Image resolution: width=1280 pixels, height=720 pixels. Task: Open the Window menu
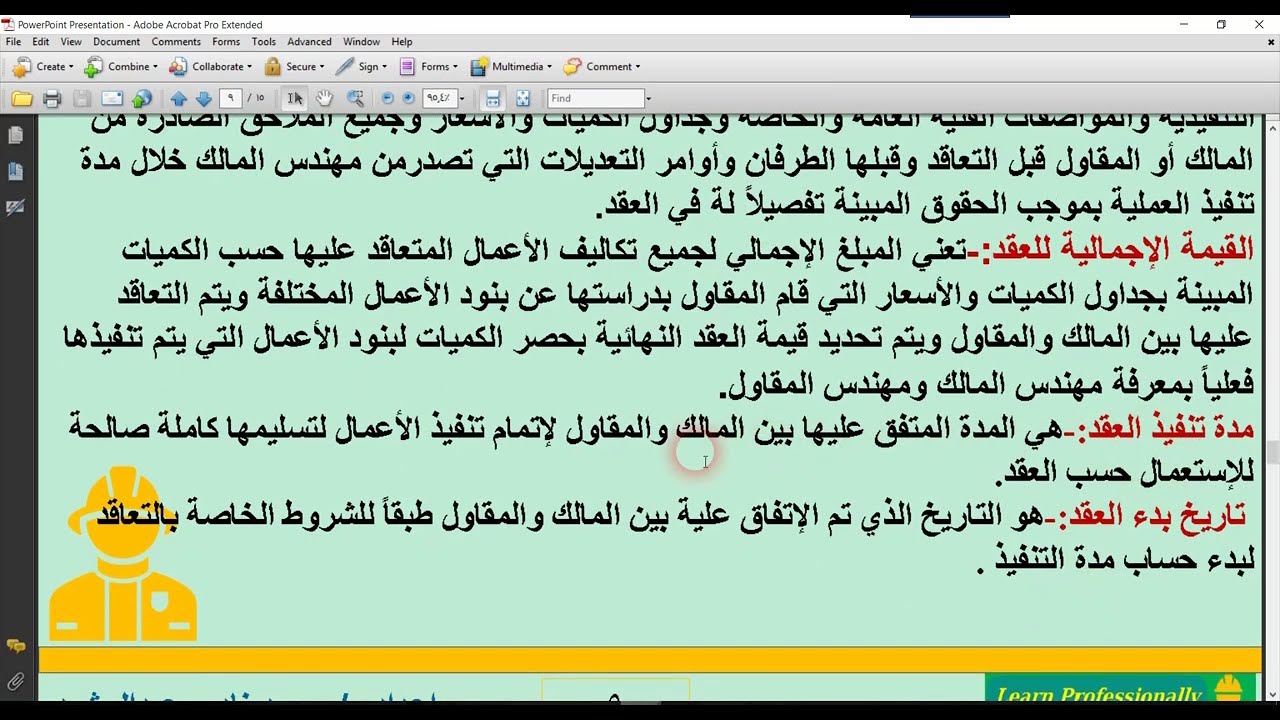361,42
